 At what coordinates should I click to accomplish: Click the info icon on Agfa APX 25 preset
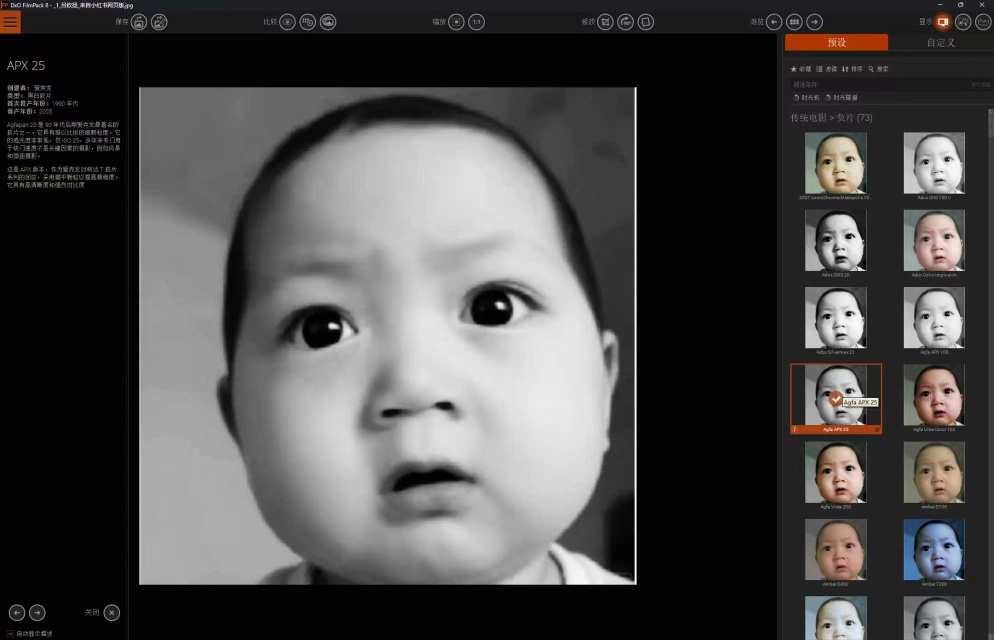795,430
